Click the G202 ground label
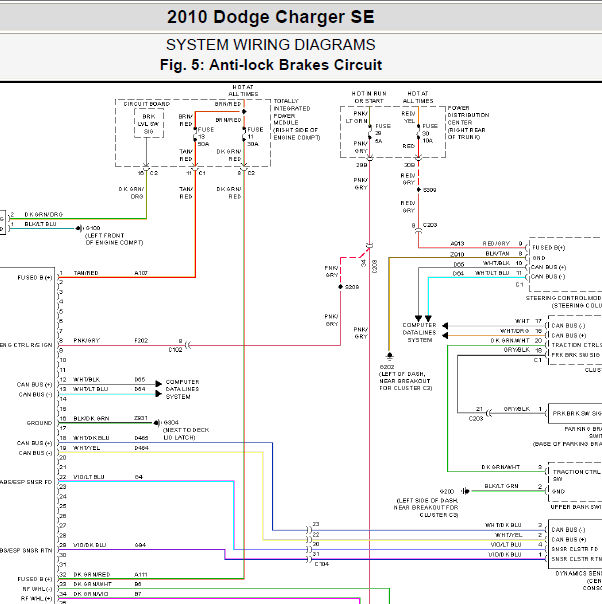The width and height of the screenshot is (602, 604). (x=387, y=367)
